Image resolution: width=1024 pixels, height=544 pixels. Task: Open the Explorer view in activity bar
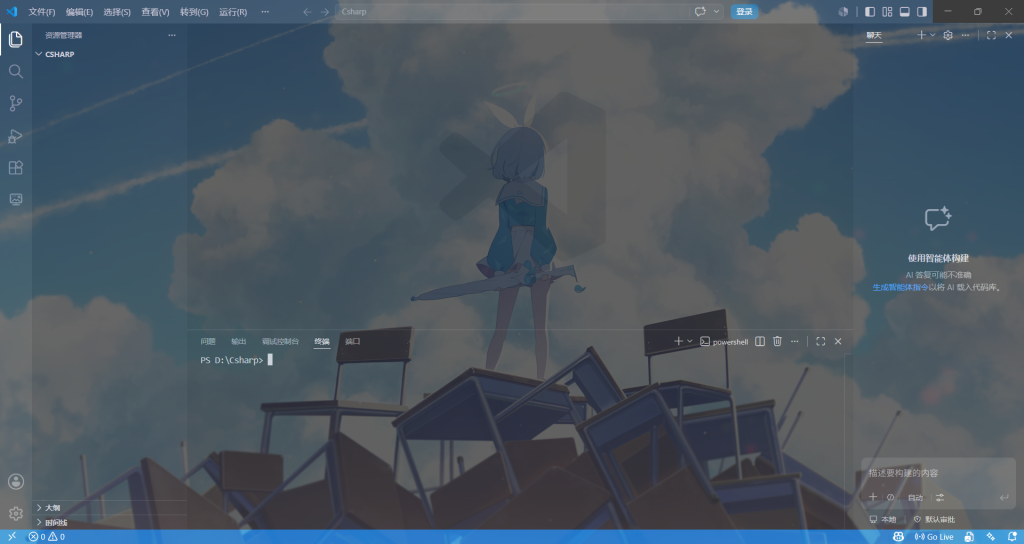(x=16, y=39)
